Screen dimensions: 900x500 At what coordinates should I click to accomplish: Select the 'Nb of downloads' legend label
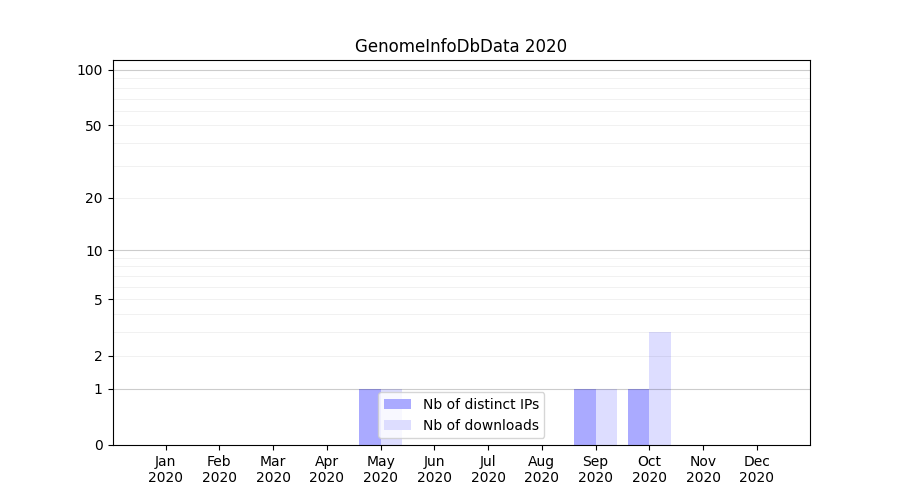(x=480, y=425)
